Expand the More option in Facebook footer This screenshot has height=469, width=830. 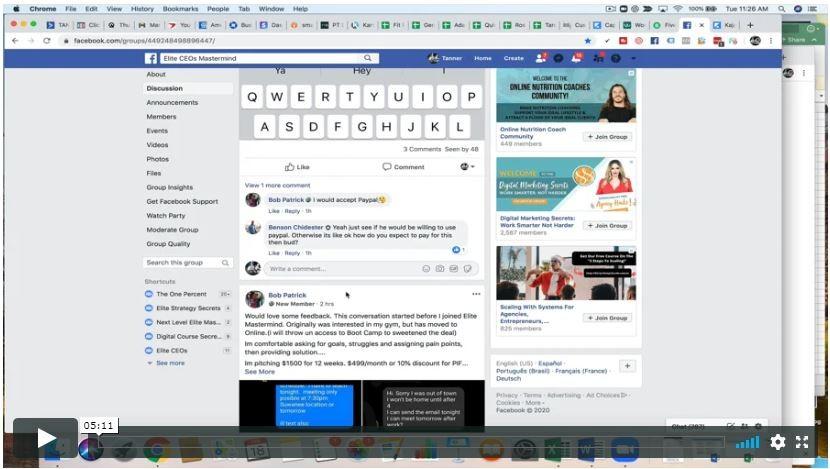tap(533, 403)
